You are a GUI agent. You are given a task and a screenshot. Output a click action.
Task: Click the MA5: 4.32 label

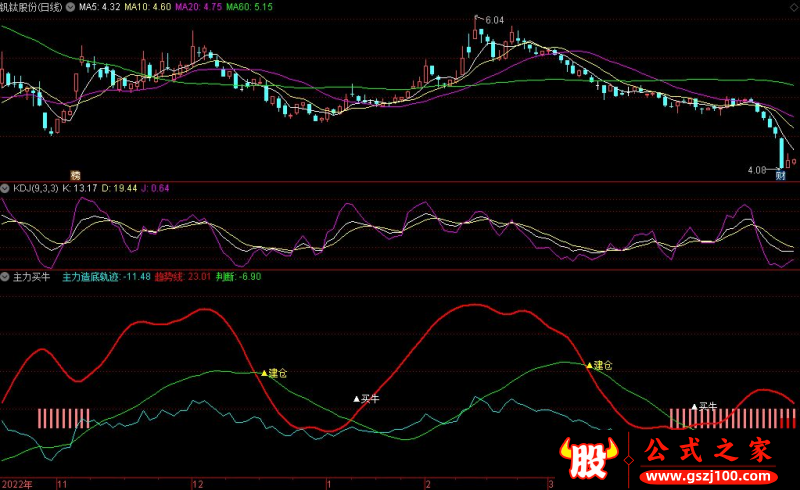click(x=99, y=7)
